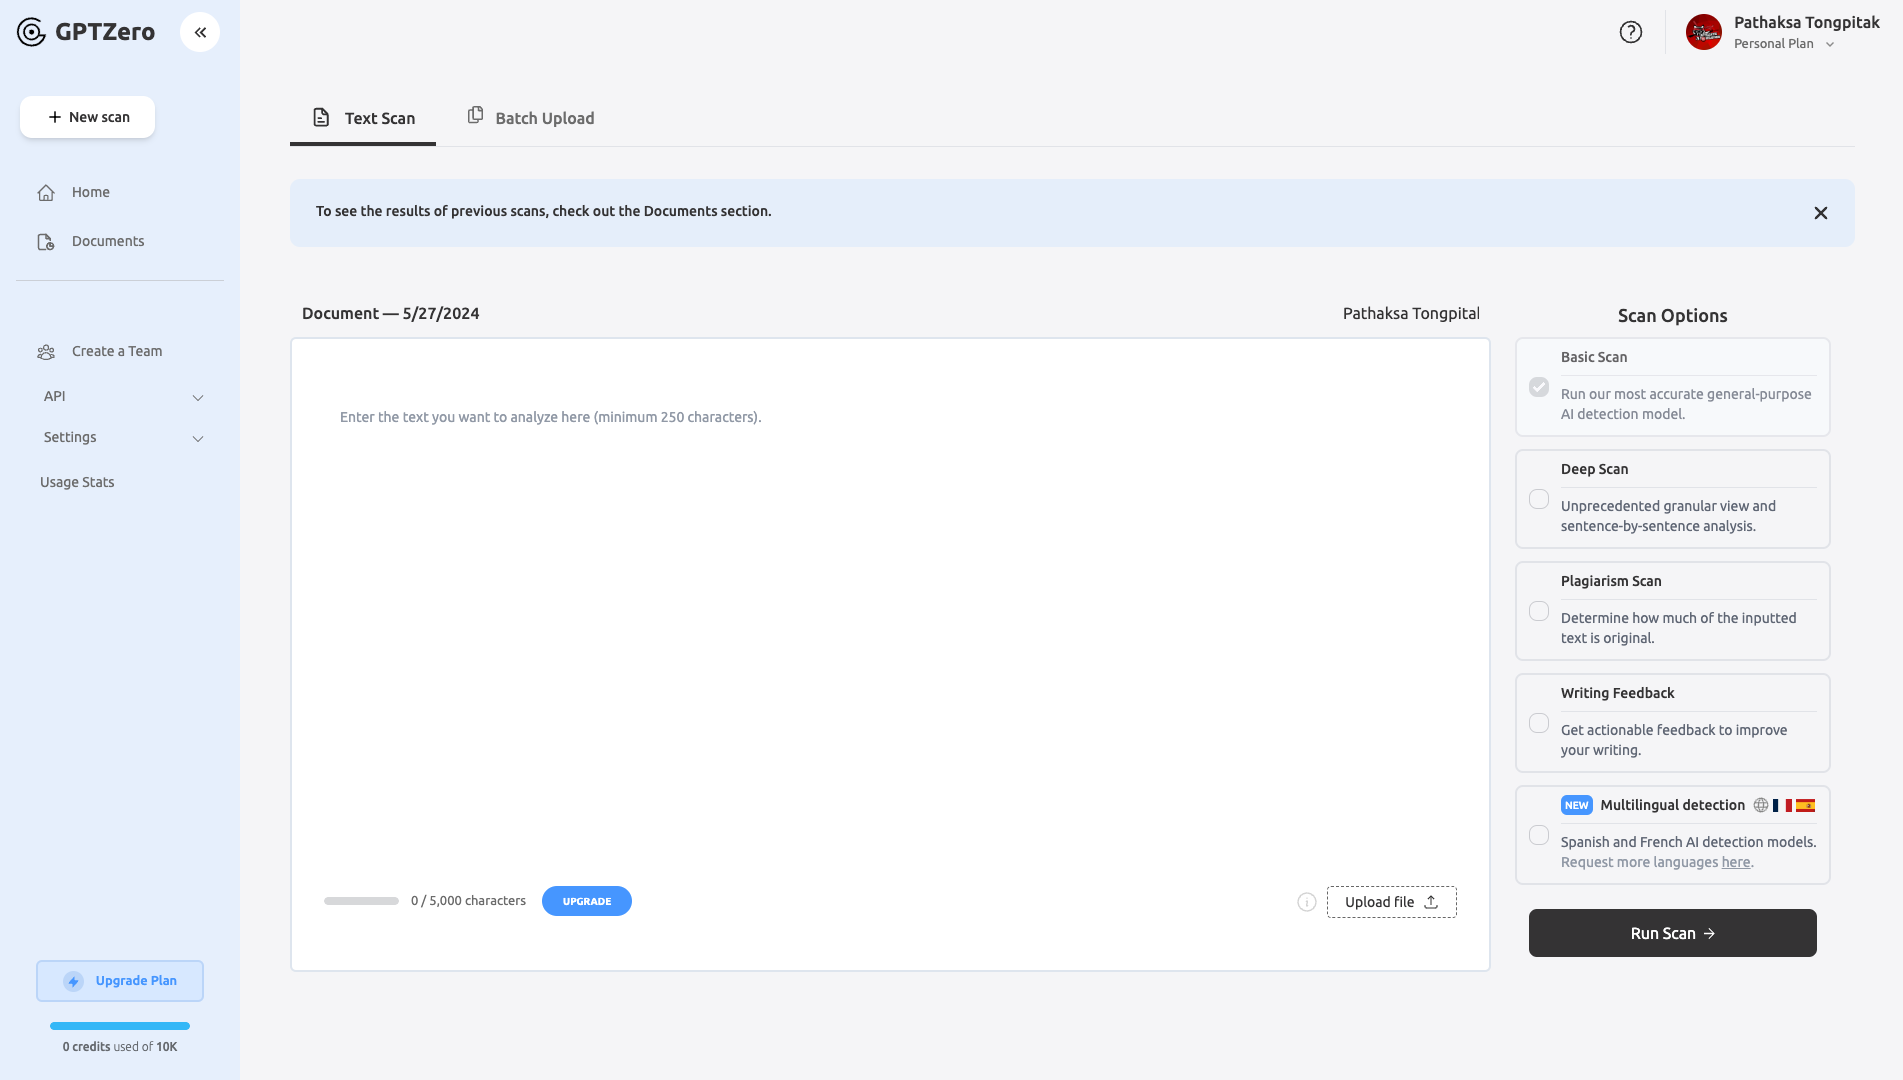Switch to the Batch Upload tab

click(531, 118)
